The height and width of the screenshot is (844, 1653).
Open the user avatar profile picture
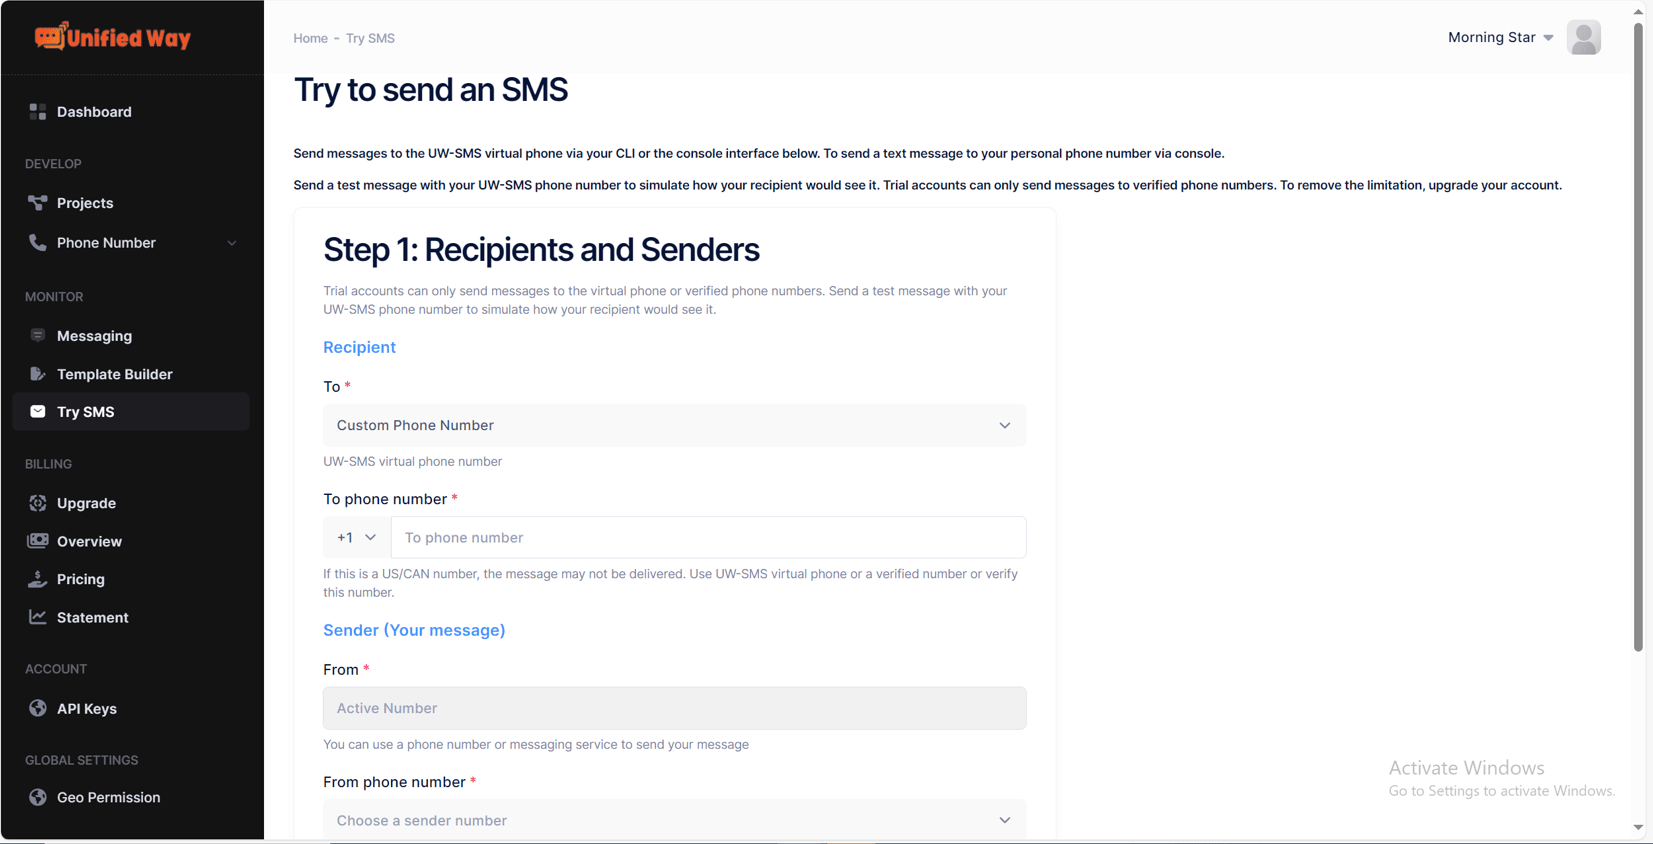1584,38
